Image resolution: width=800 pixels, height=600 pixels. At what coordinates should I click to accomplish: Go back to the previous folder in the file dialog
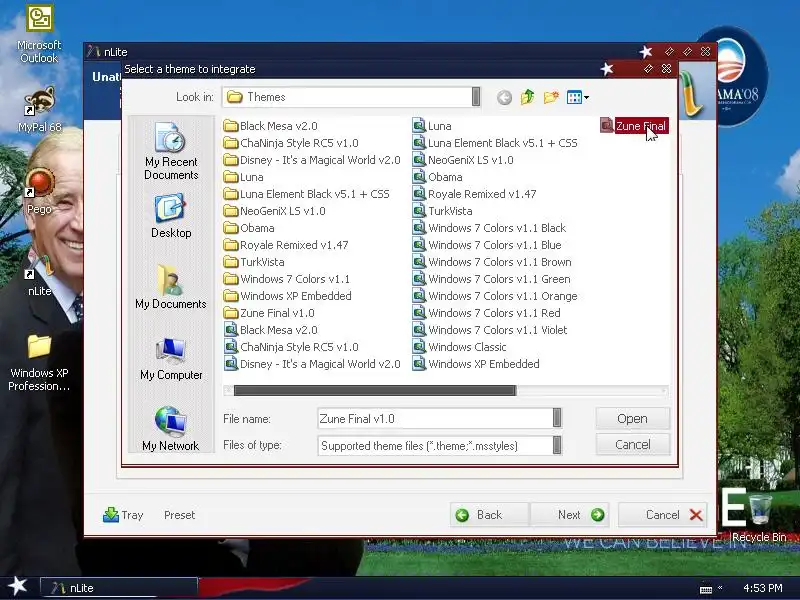click(504, 97)
